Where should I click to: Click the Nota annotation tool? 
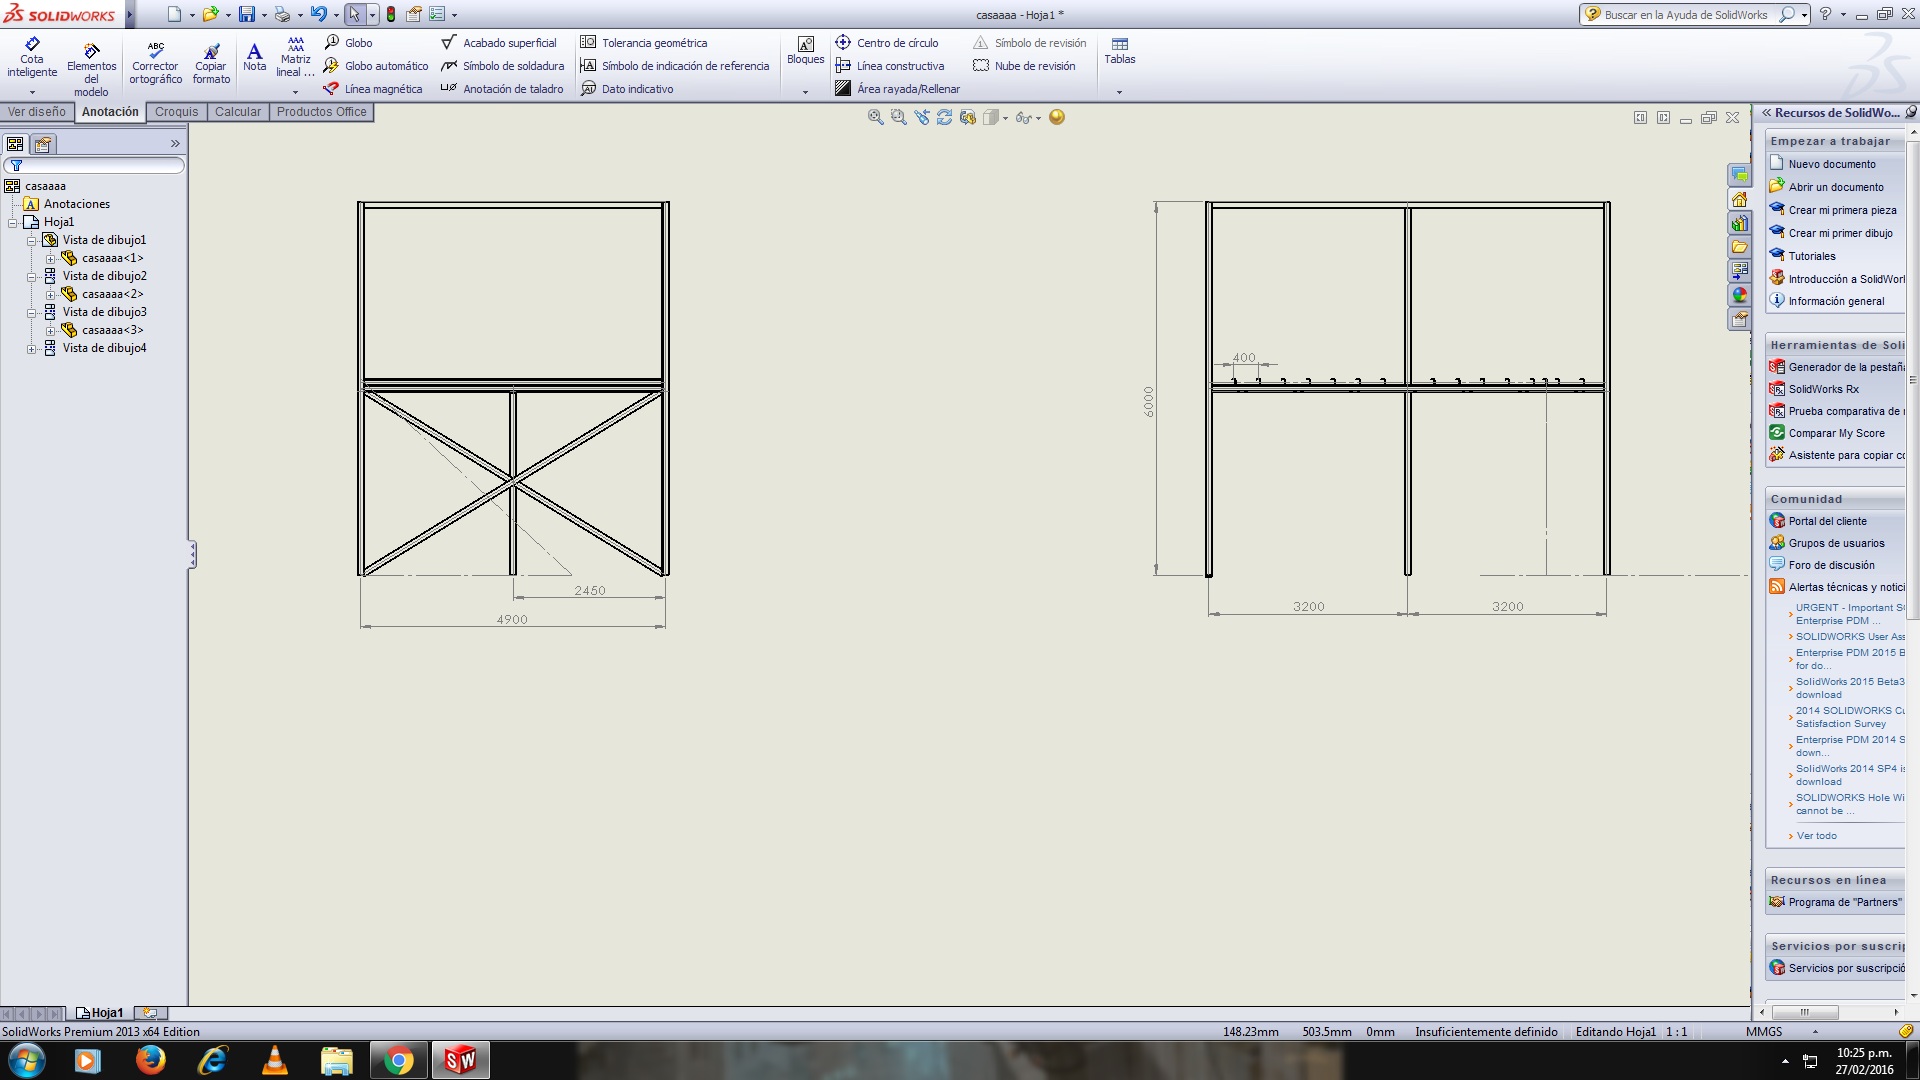(x=254, y=56)
